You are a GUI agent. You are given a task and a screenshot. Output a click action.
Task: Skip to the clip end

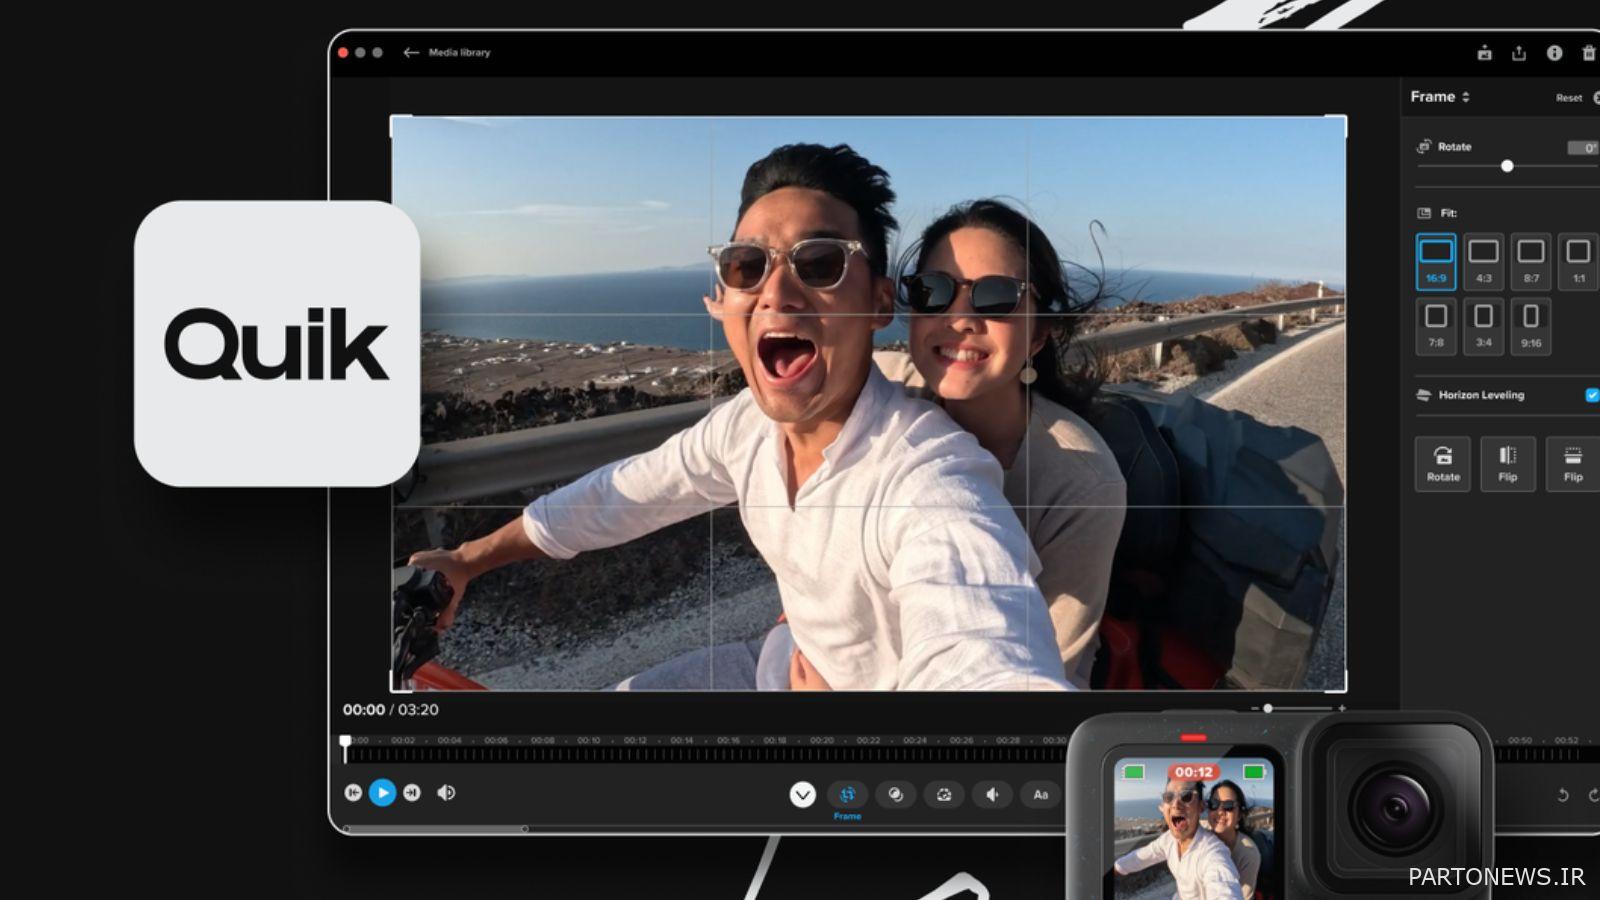tap(412, 793)
